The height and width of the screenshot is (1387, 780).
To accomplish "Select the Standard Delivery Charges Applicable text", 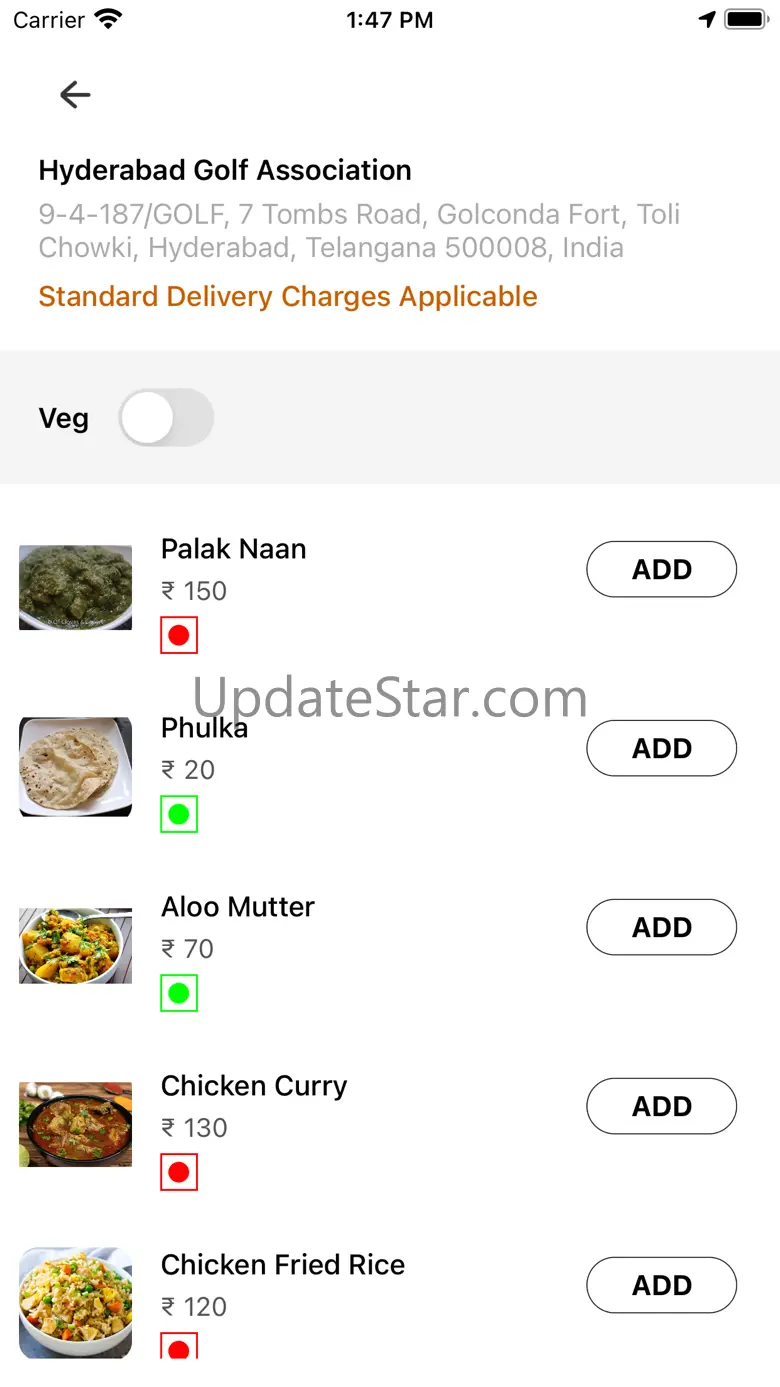I will tap(288, 297).
